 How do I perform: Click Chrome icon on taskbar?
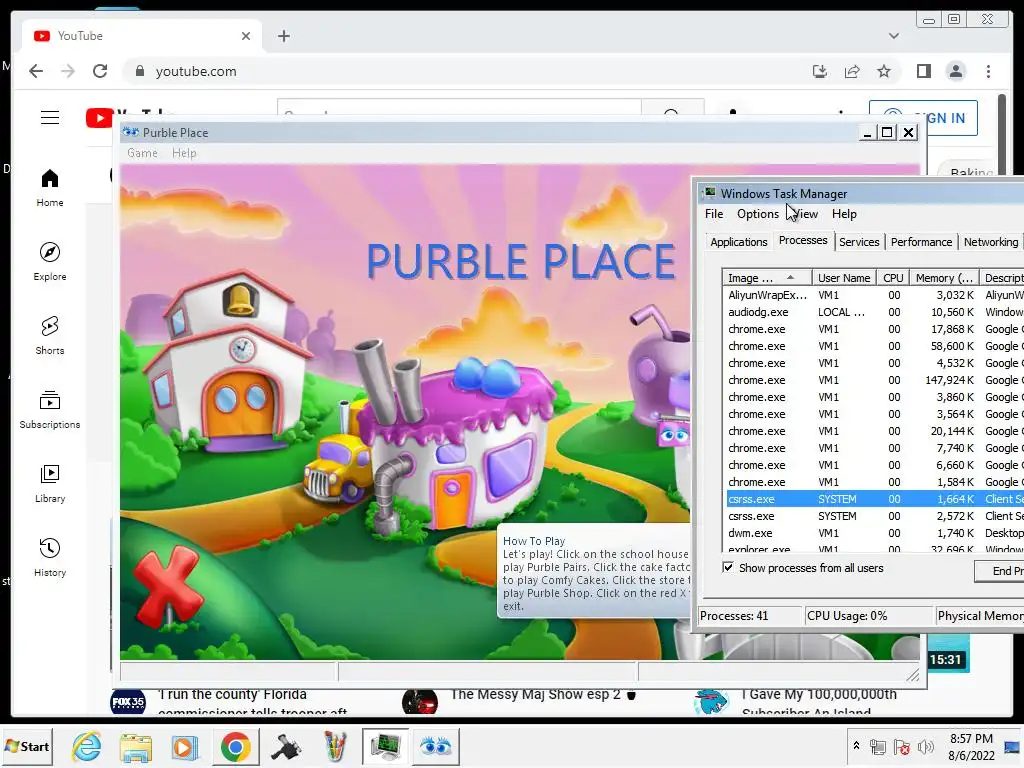coord(235,746)
